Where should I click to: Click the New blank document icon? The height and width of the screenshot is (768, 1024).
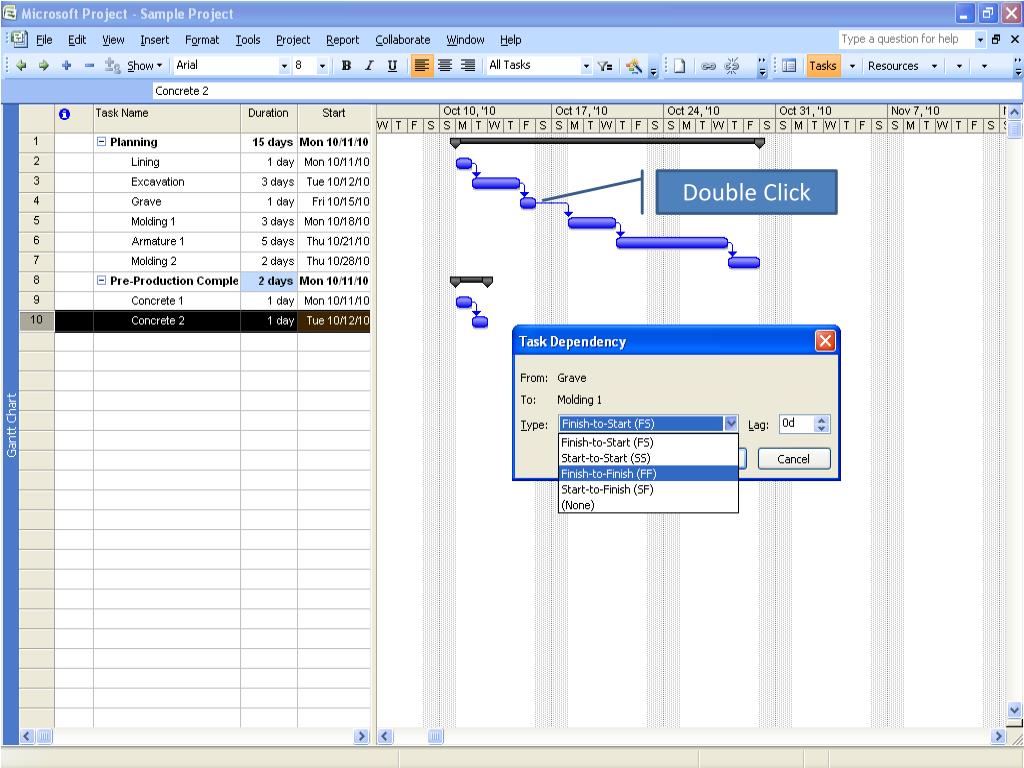(x=679, y=65)
